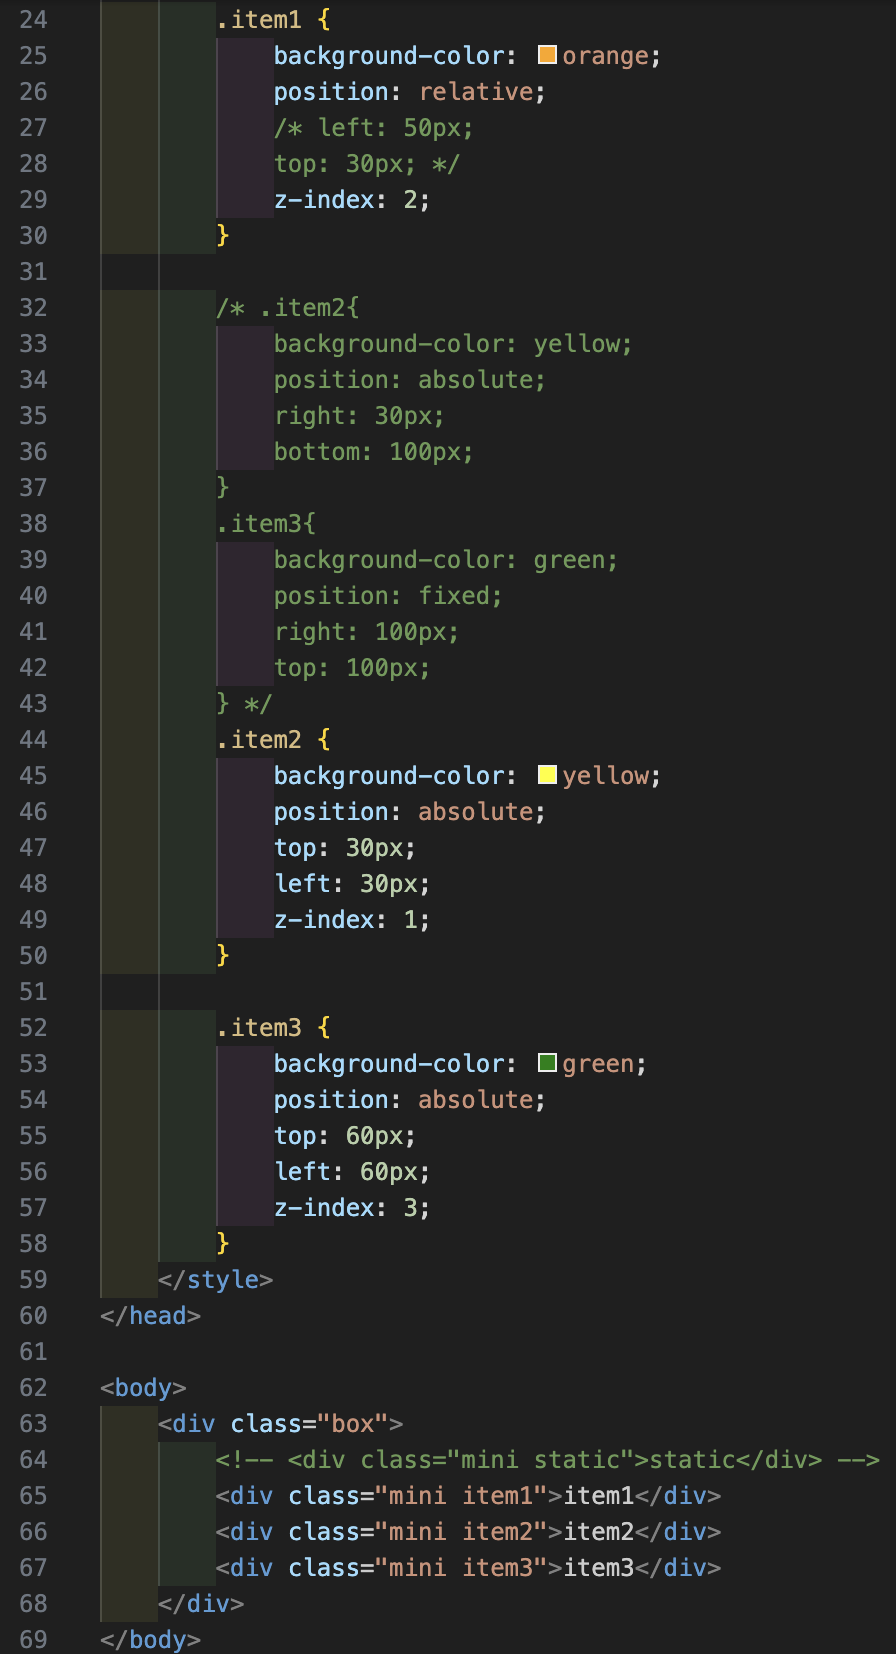
Task: Click the closing '</div>' on line 68
Action: pyautogui.click(x=201, y=1603)
